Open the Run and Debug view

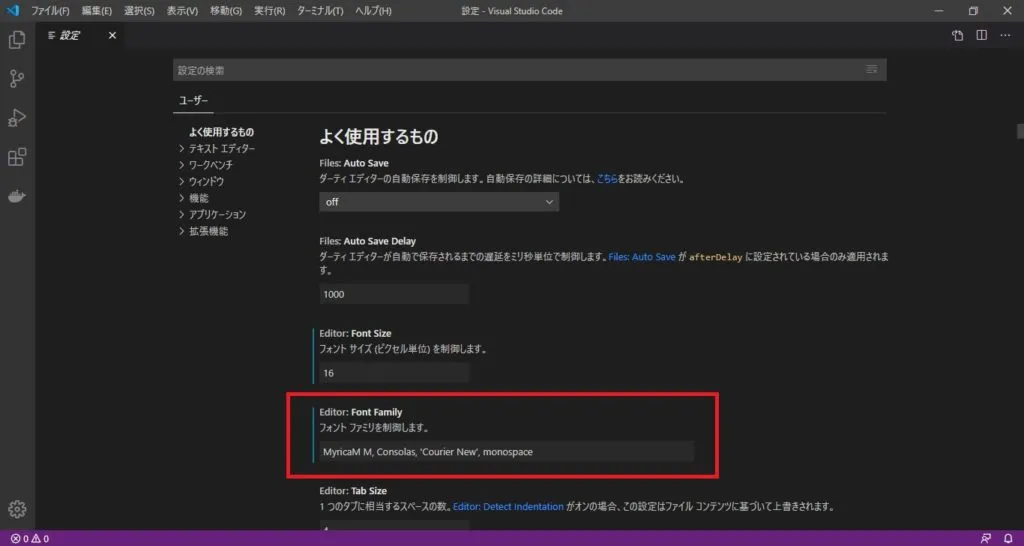(17, 118)
